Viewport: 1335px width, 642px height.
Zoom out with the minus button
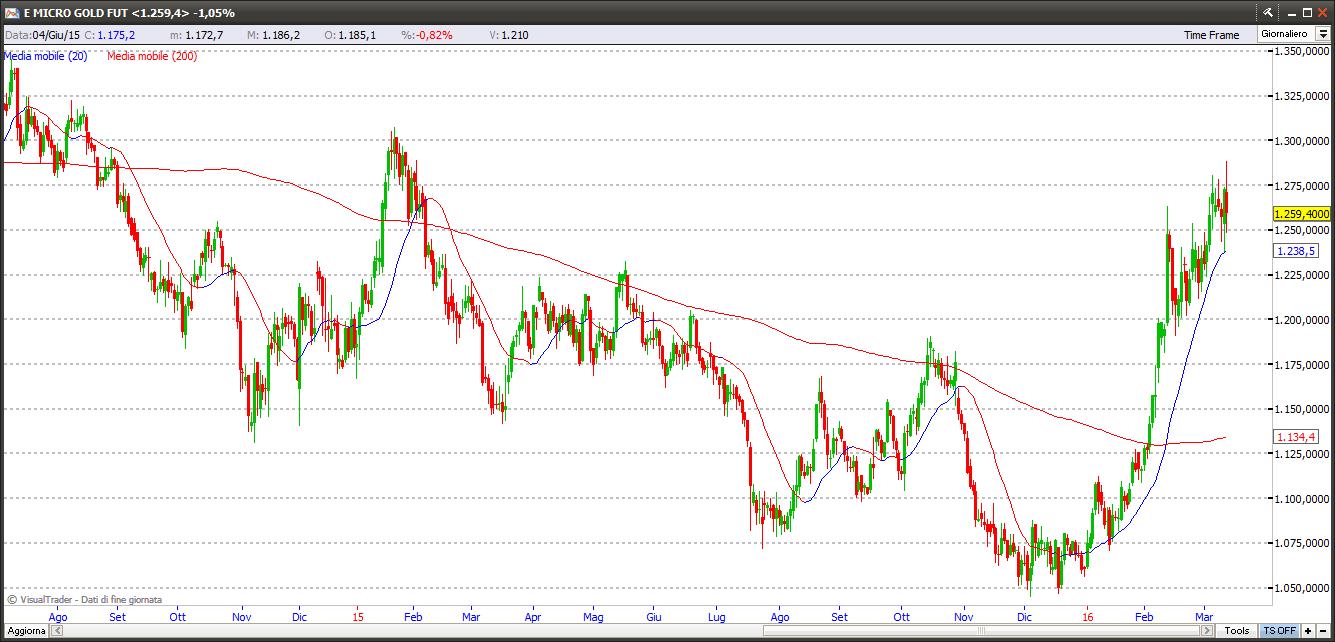1324,631
